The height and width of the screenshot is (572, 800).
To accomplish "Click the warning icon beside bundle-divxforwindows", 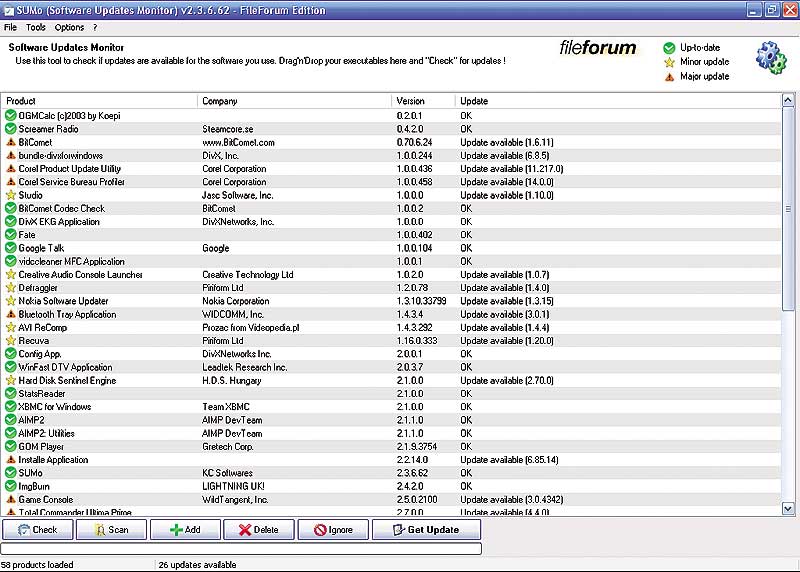I will (x=11, y=155).
